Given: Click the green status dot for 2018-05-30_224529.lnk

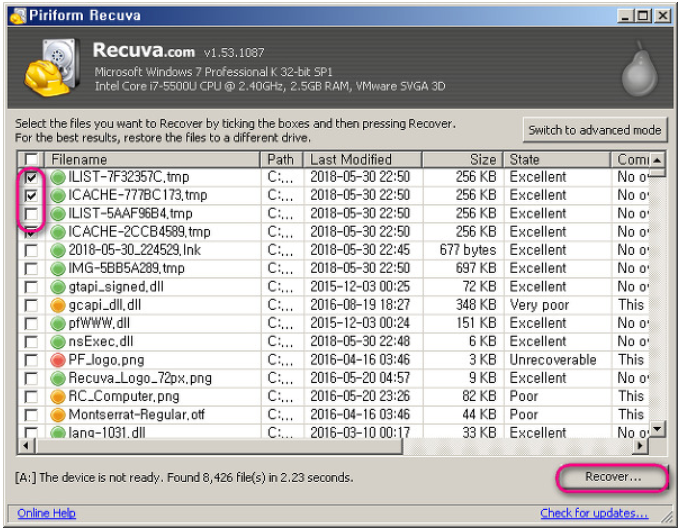Looking at the screenshot, I should click(x=57, y=250).
